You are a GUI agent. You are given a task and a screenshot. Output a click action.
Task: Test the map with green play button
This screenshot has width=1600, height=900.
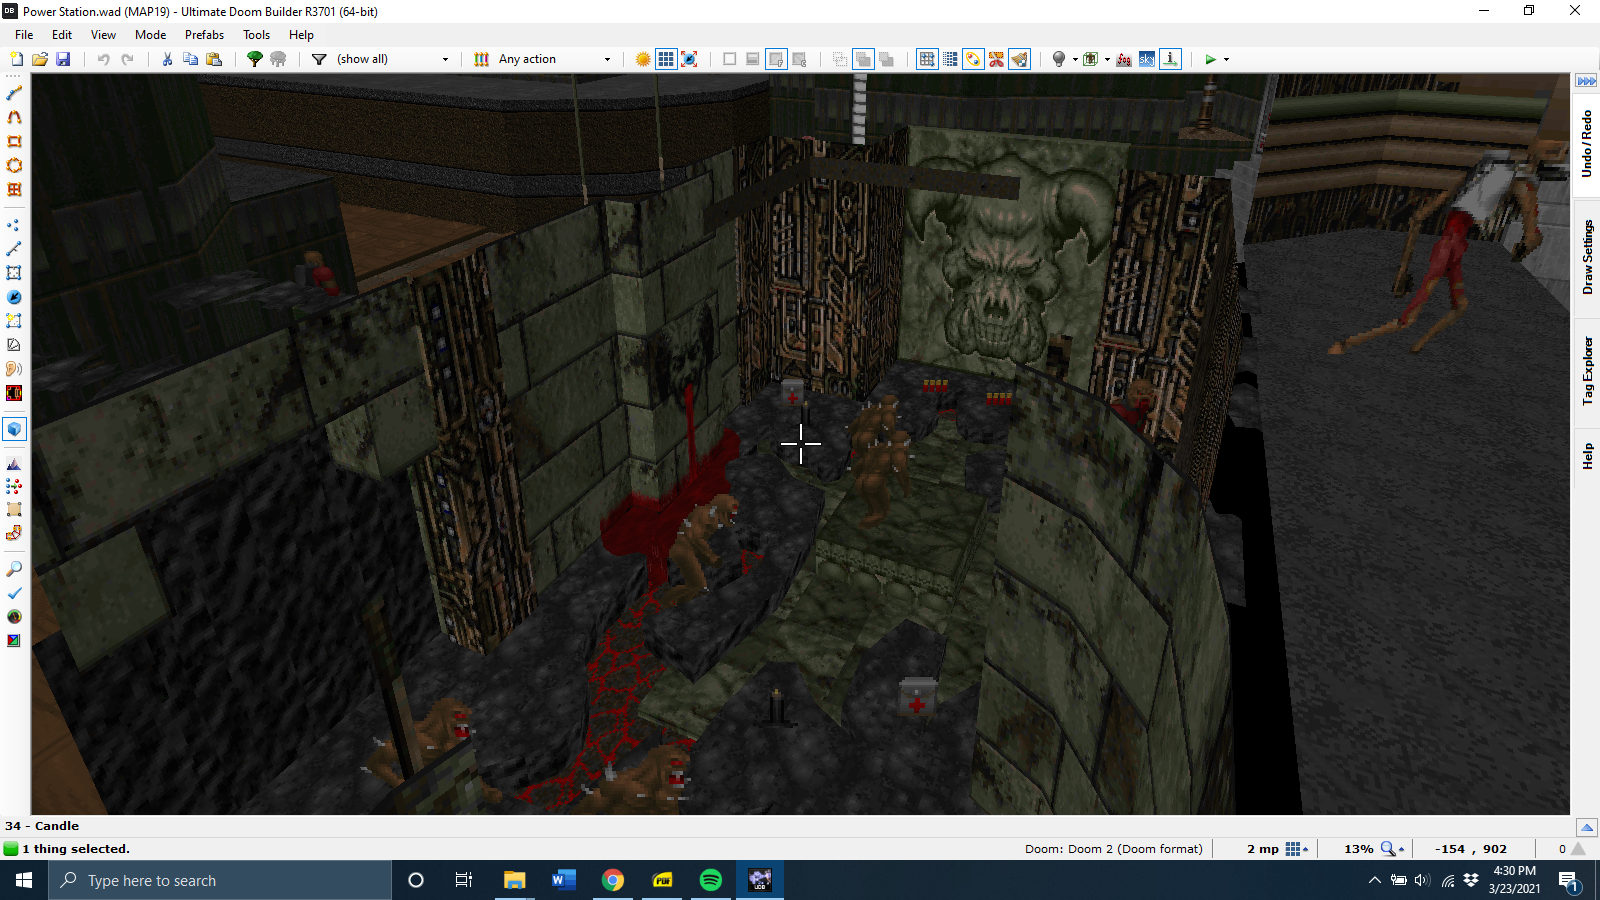pos(1210,59)
